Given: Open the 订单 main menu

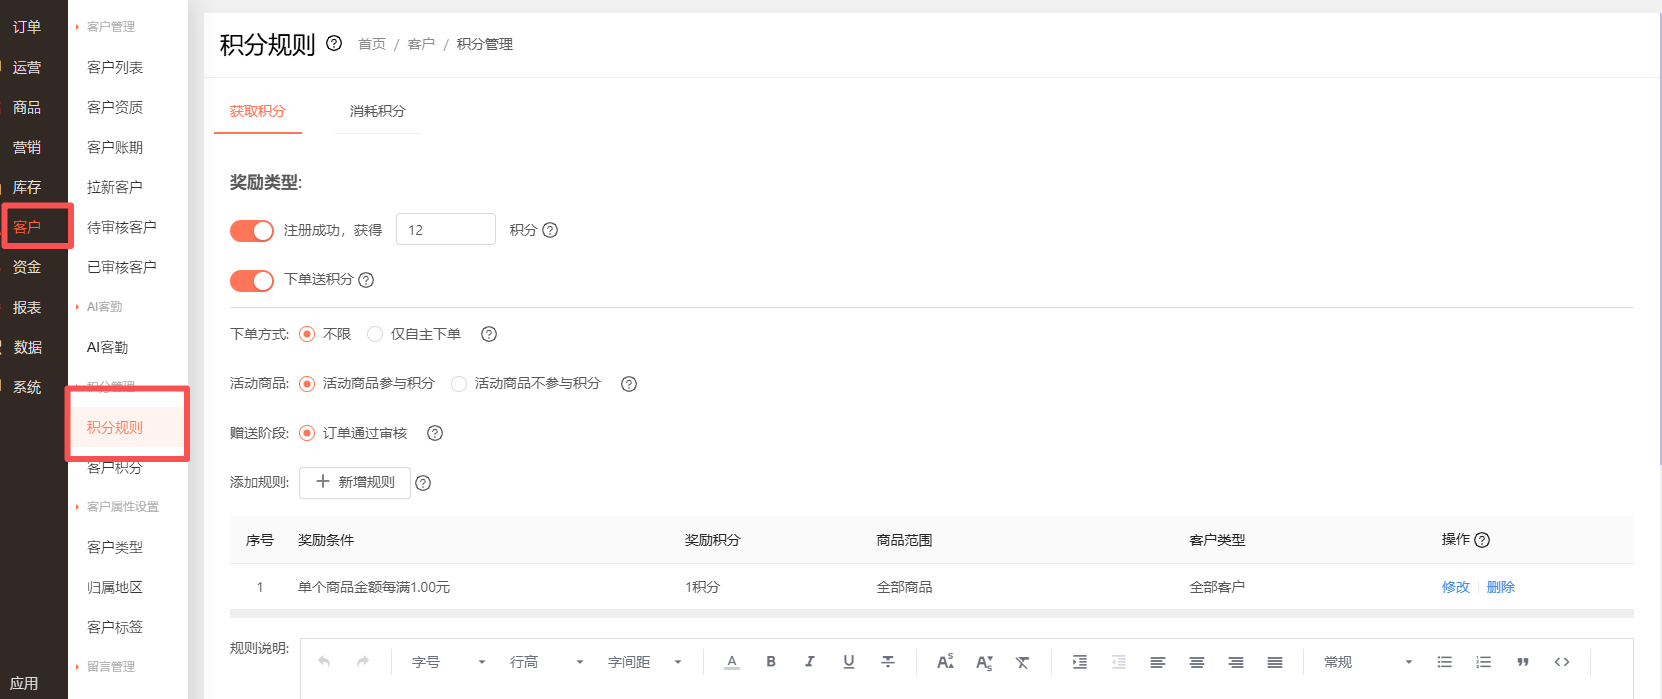Looking at the screenshot, I should pos(27,27).
